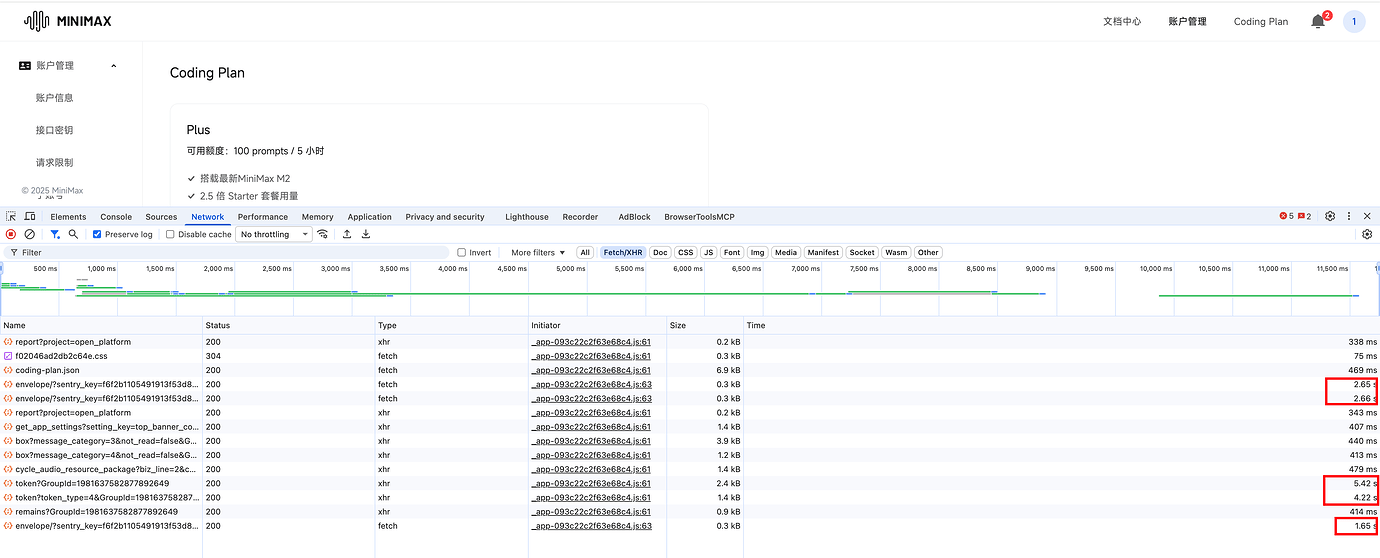Check the Invert filter checkbox
The width and height of the screenshot is (1380, 558).
click(x=461, y=252)
